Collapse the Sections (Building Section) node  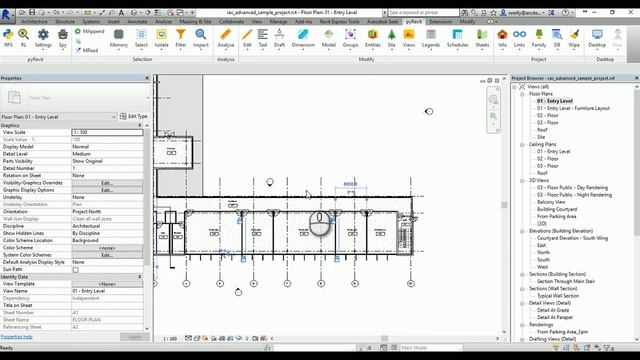tap(522, 274)
